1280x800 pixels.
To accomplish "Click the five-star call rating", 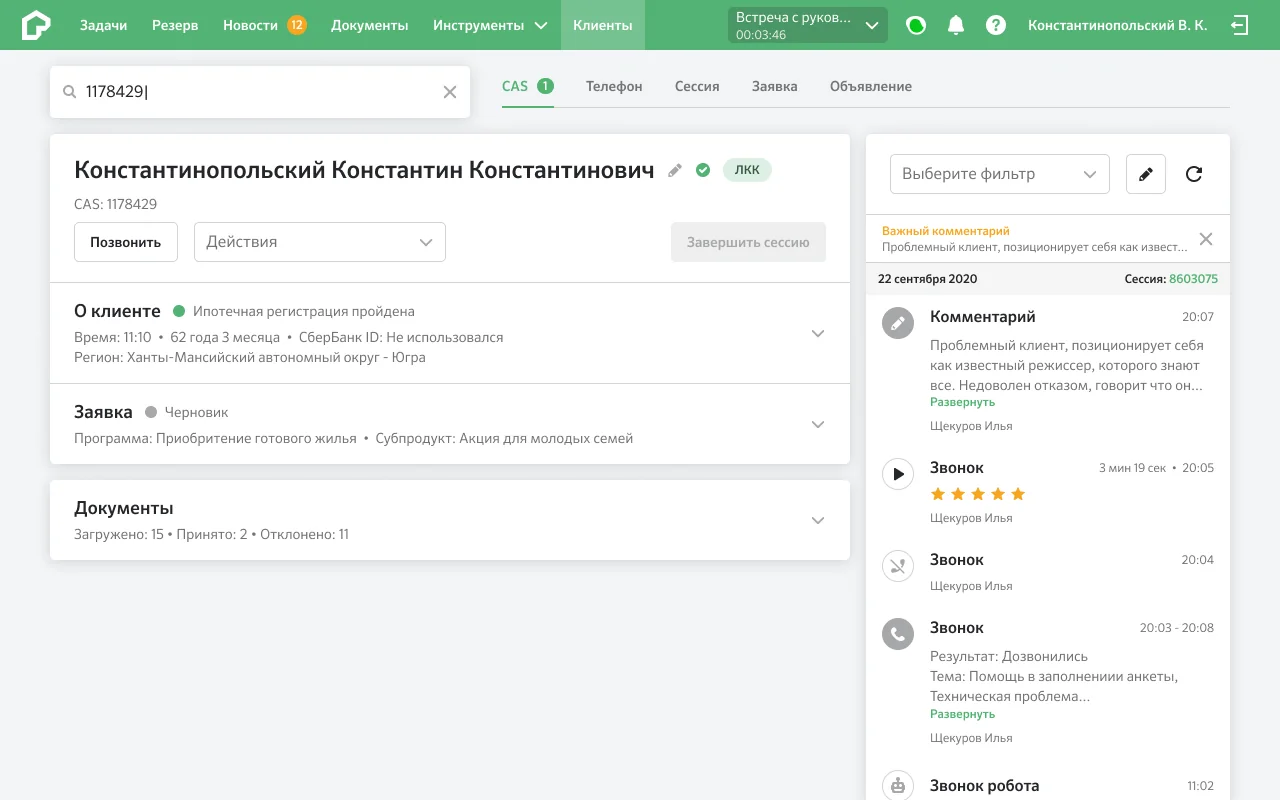I will point(978,494).
